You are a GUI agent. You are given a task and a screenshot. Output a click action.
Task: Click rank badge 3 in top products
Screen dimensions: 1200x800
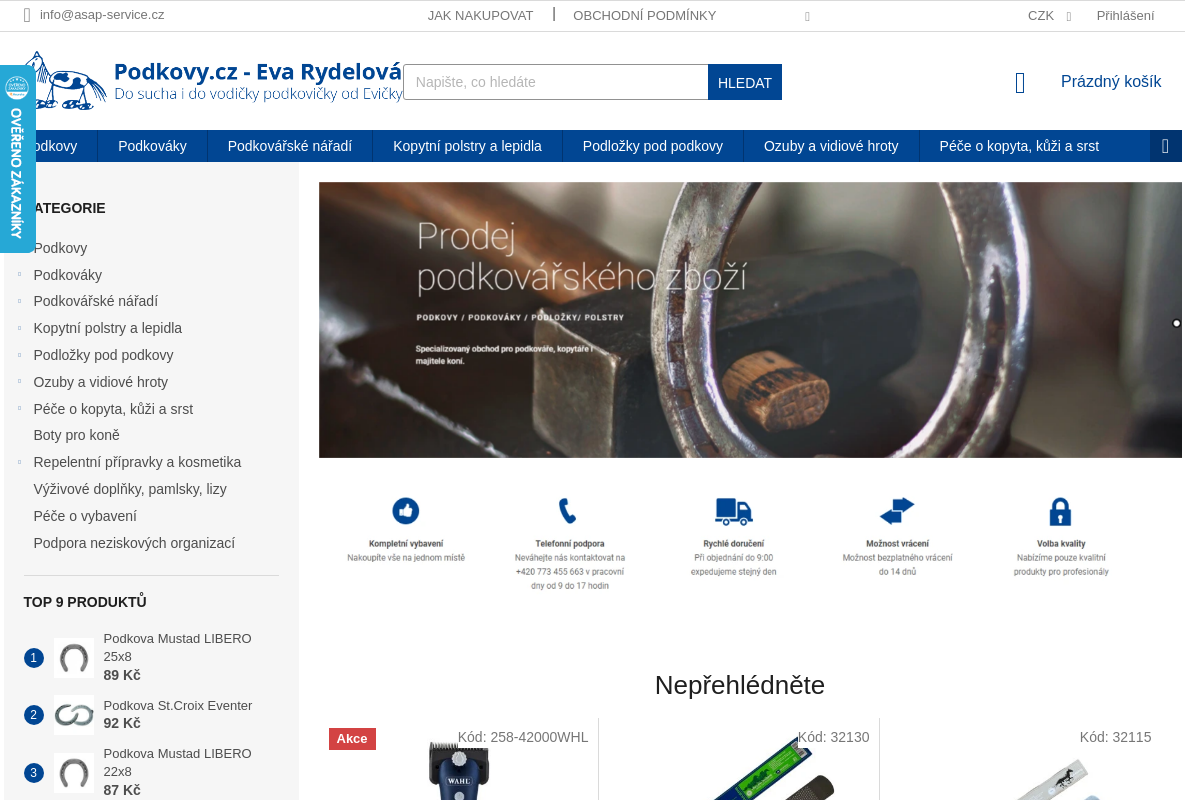[34, 773]
